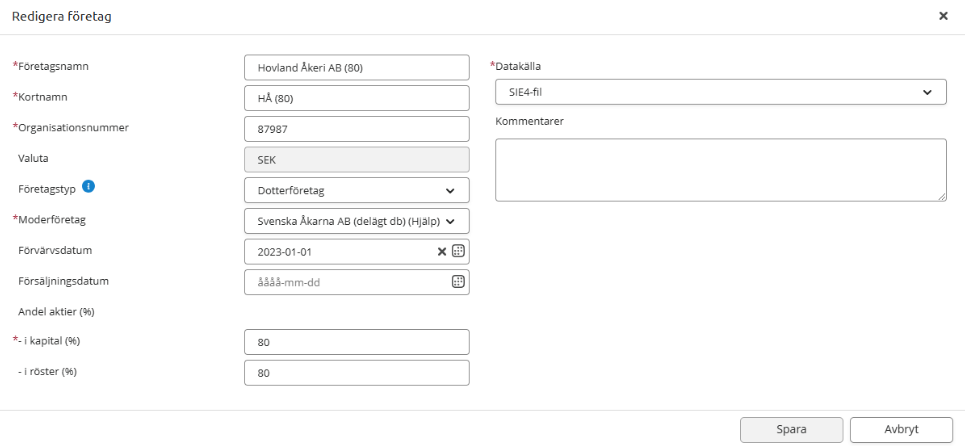Focus the Kortnamn text field
Screen dimensions: 965x446
[356, 98]
